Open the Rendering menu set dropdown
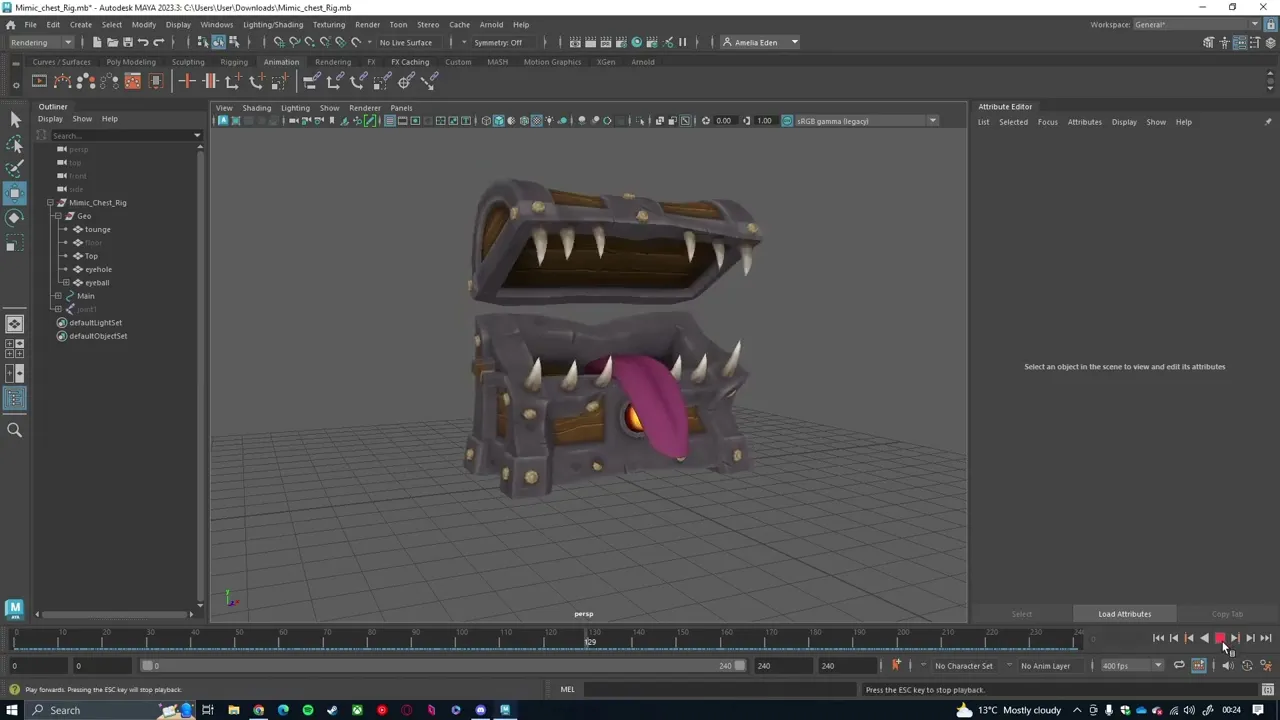The width and height of the screenshot is (1280, 720). coord(40,42)
